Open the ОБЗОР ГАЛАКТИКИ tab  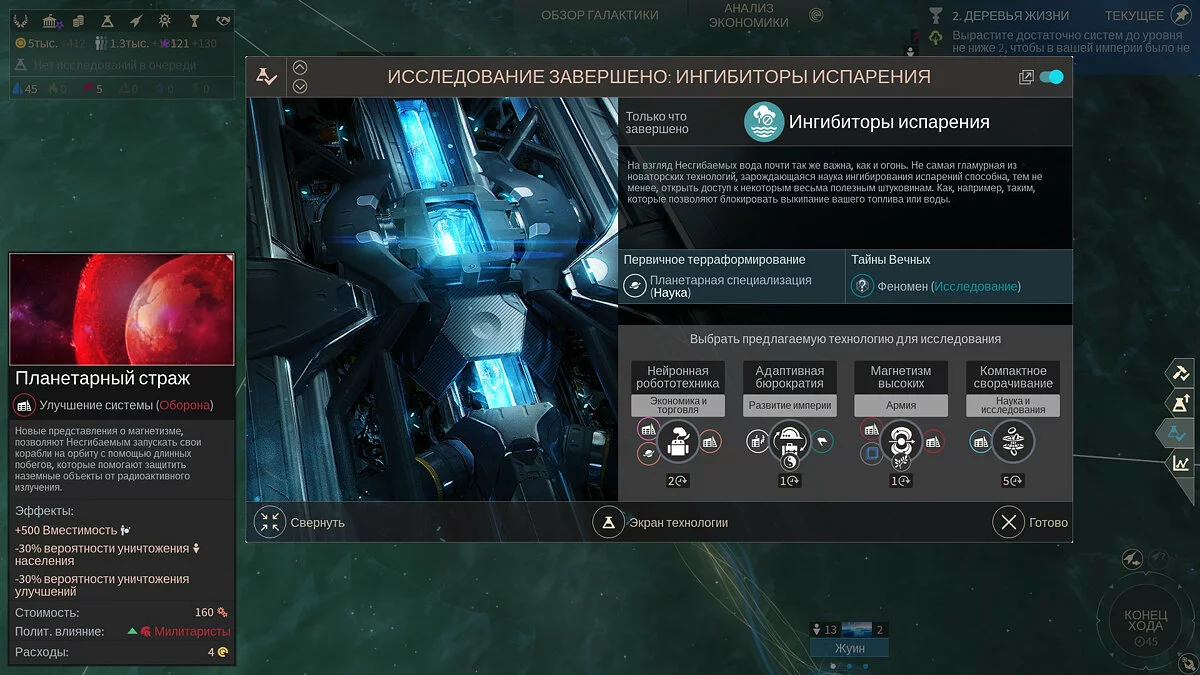(x=600, y=15)
